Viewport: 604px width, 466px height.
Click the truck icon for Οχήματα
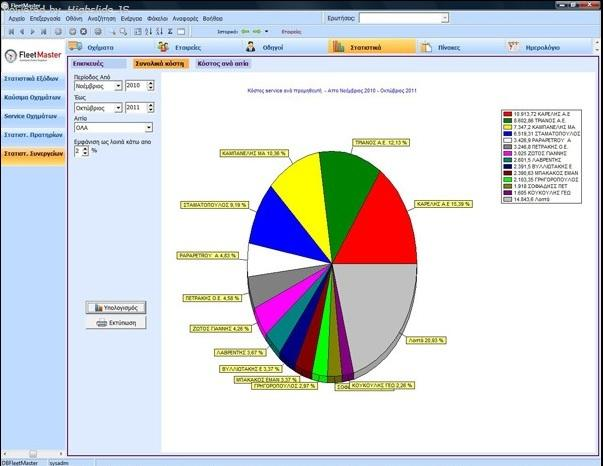[x=75, y=47]
